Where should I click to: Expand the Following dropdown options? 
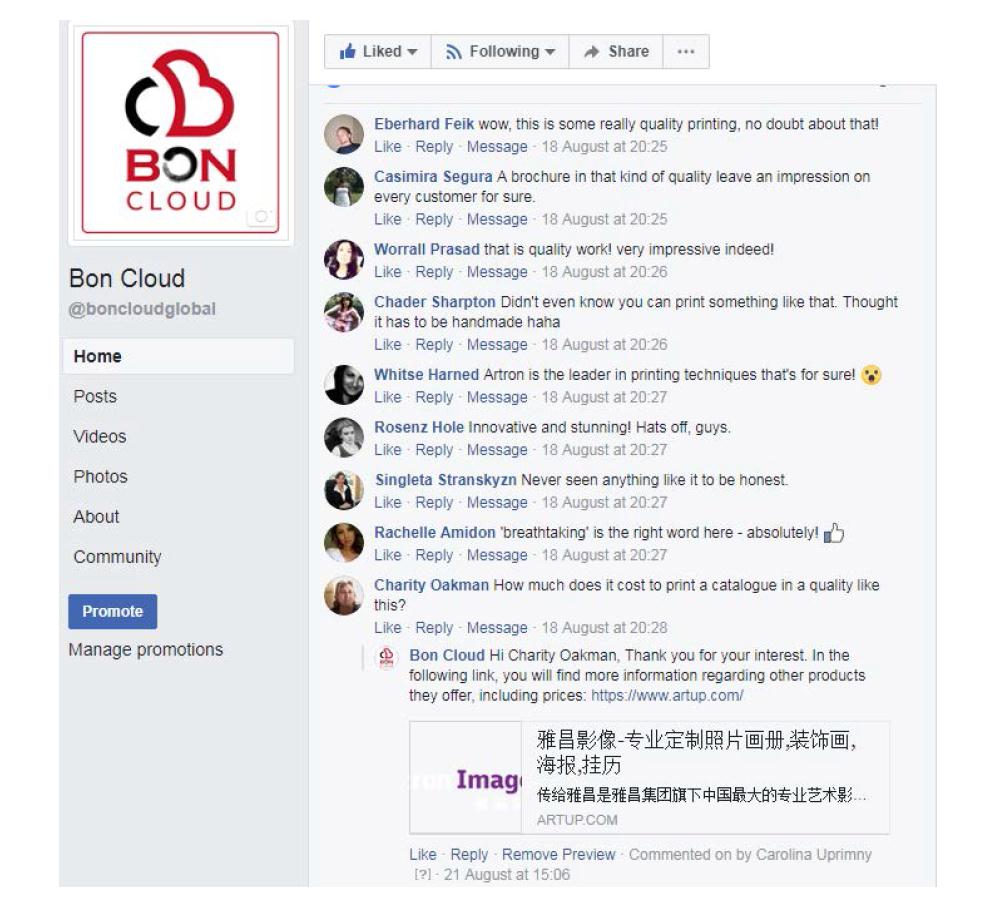tap(500, 52)
